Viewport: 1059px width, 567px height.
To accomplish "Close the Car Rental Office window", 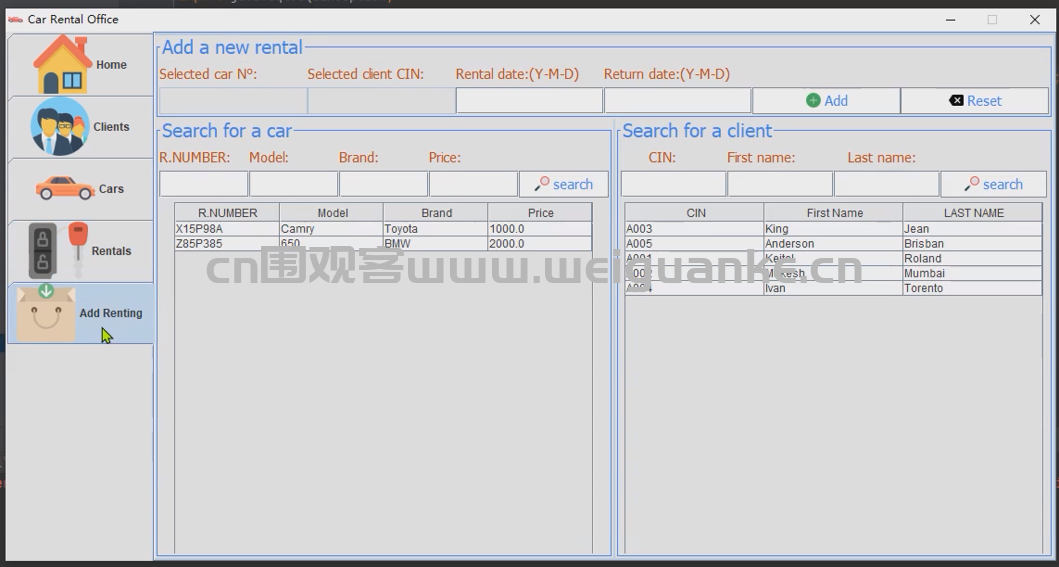I will click(1035, 20).
